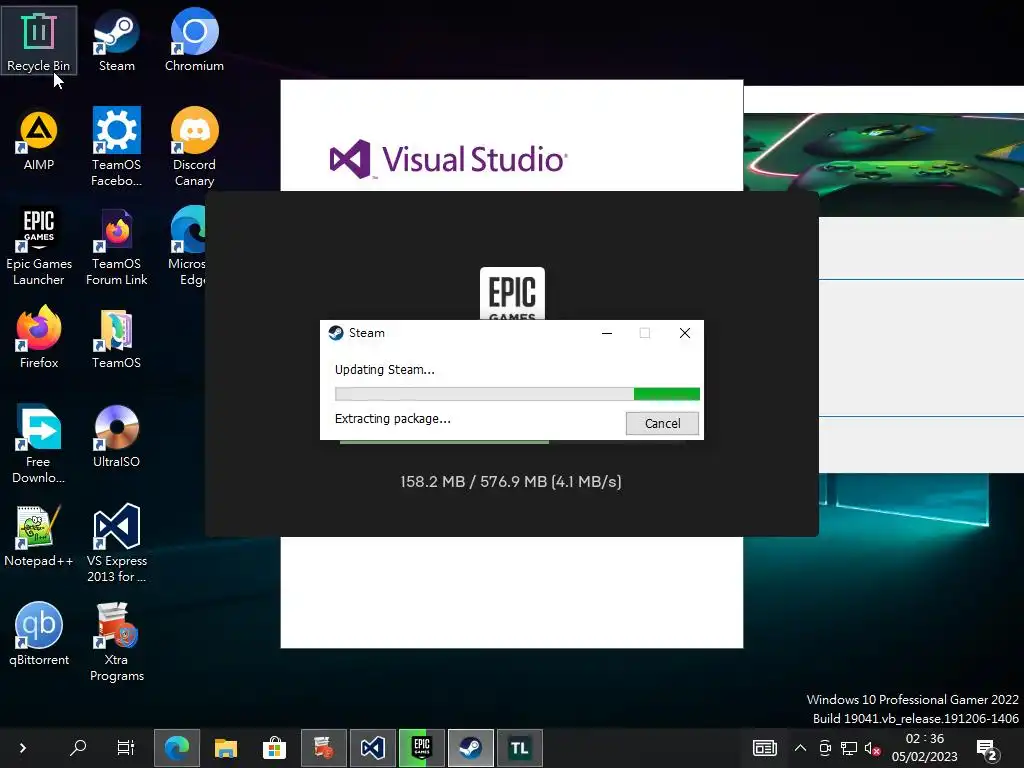Open the notification center icon
This screenshot has width=1024, height=768.
coord(987,750)
